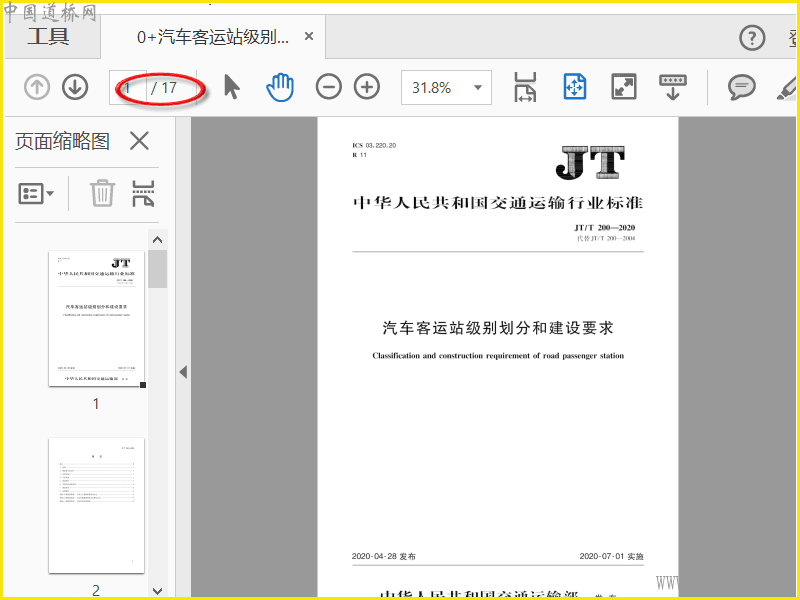Viewport: 800px width, 600px height.
Task: Go to previous page with up arrow icon
Action: [x=37, y=87]
